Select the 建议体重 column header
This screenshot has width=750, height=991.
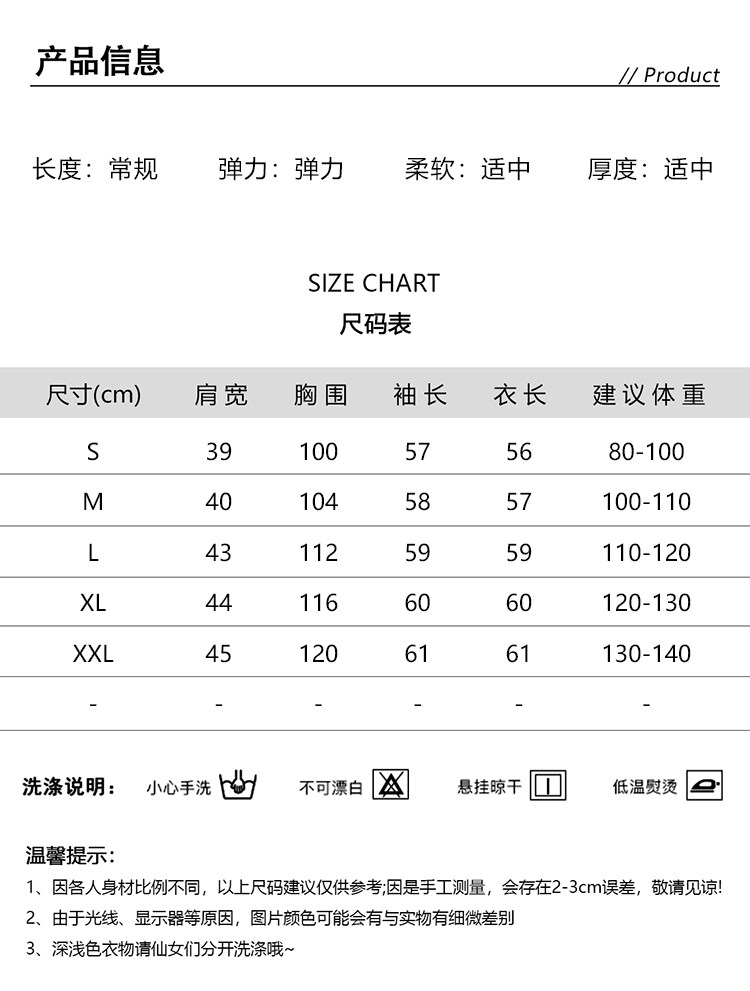pos(648,394)
